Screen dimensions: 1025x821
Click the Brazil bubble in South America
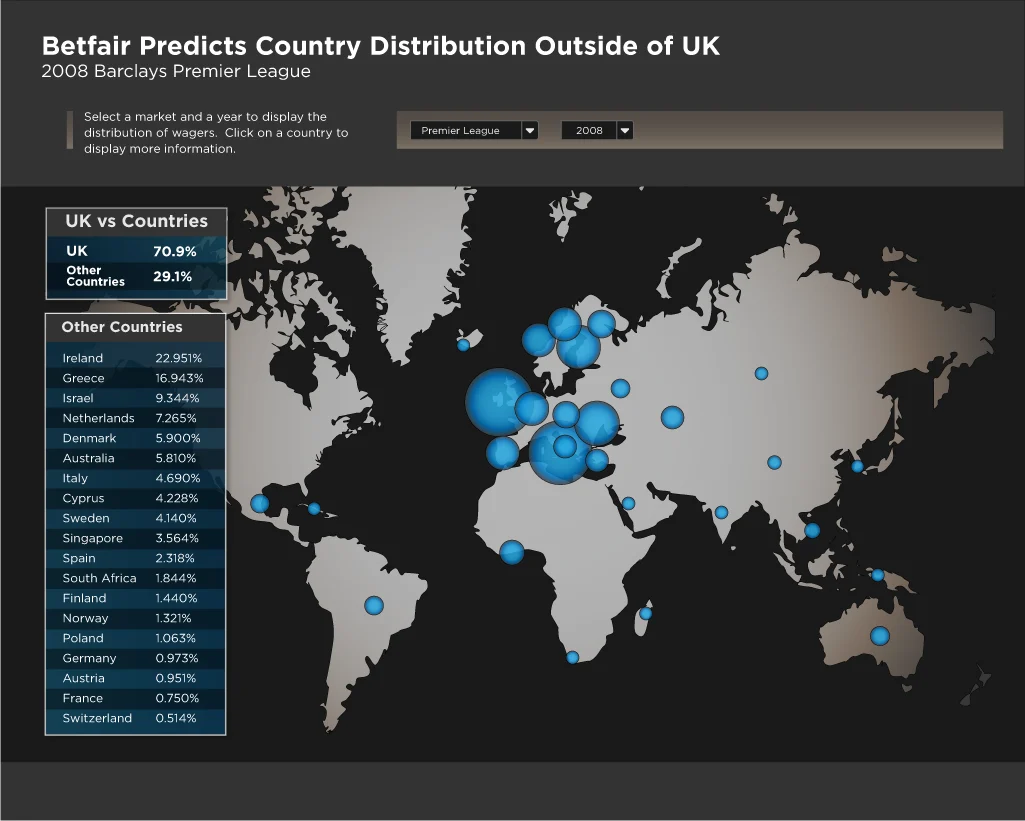374,605
